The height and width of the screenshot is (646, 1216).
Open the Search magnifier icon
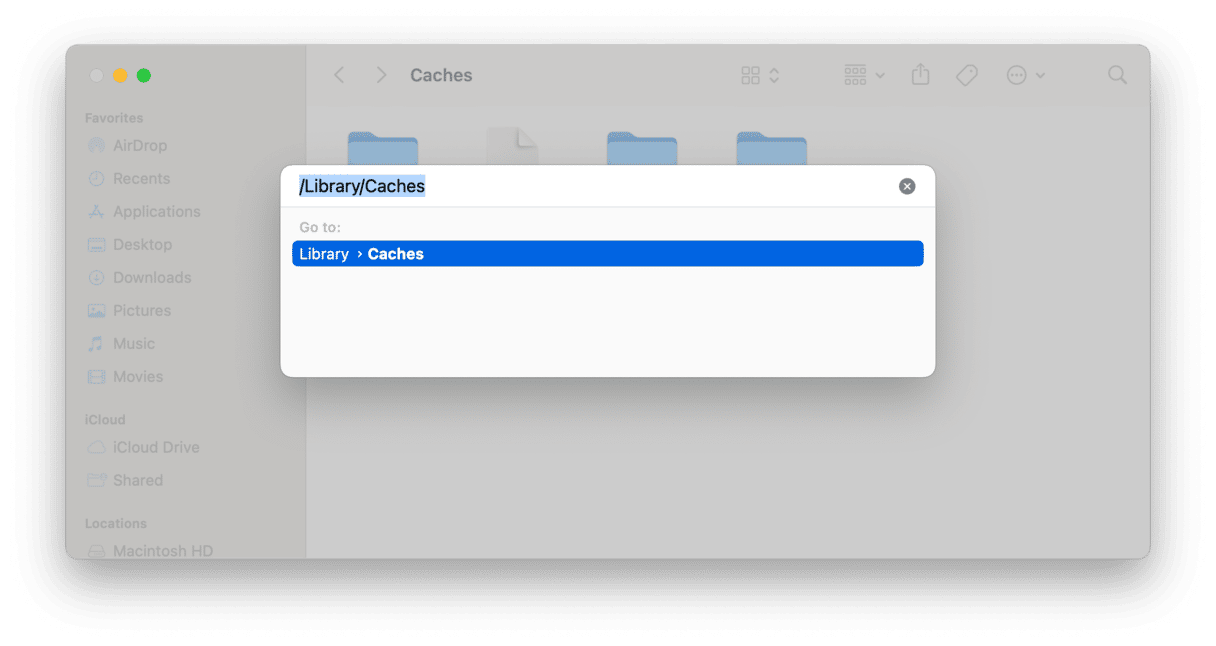(x=1118, y=75)
